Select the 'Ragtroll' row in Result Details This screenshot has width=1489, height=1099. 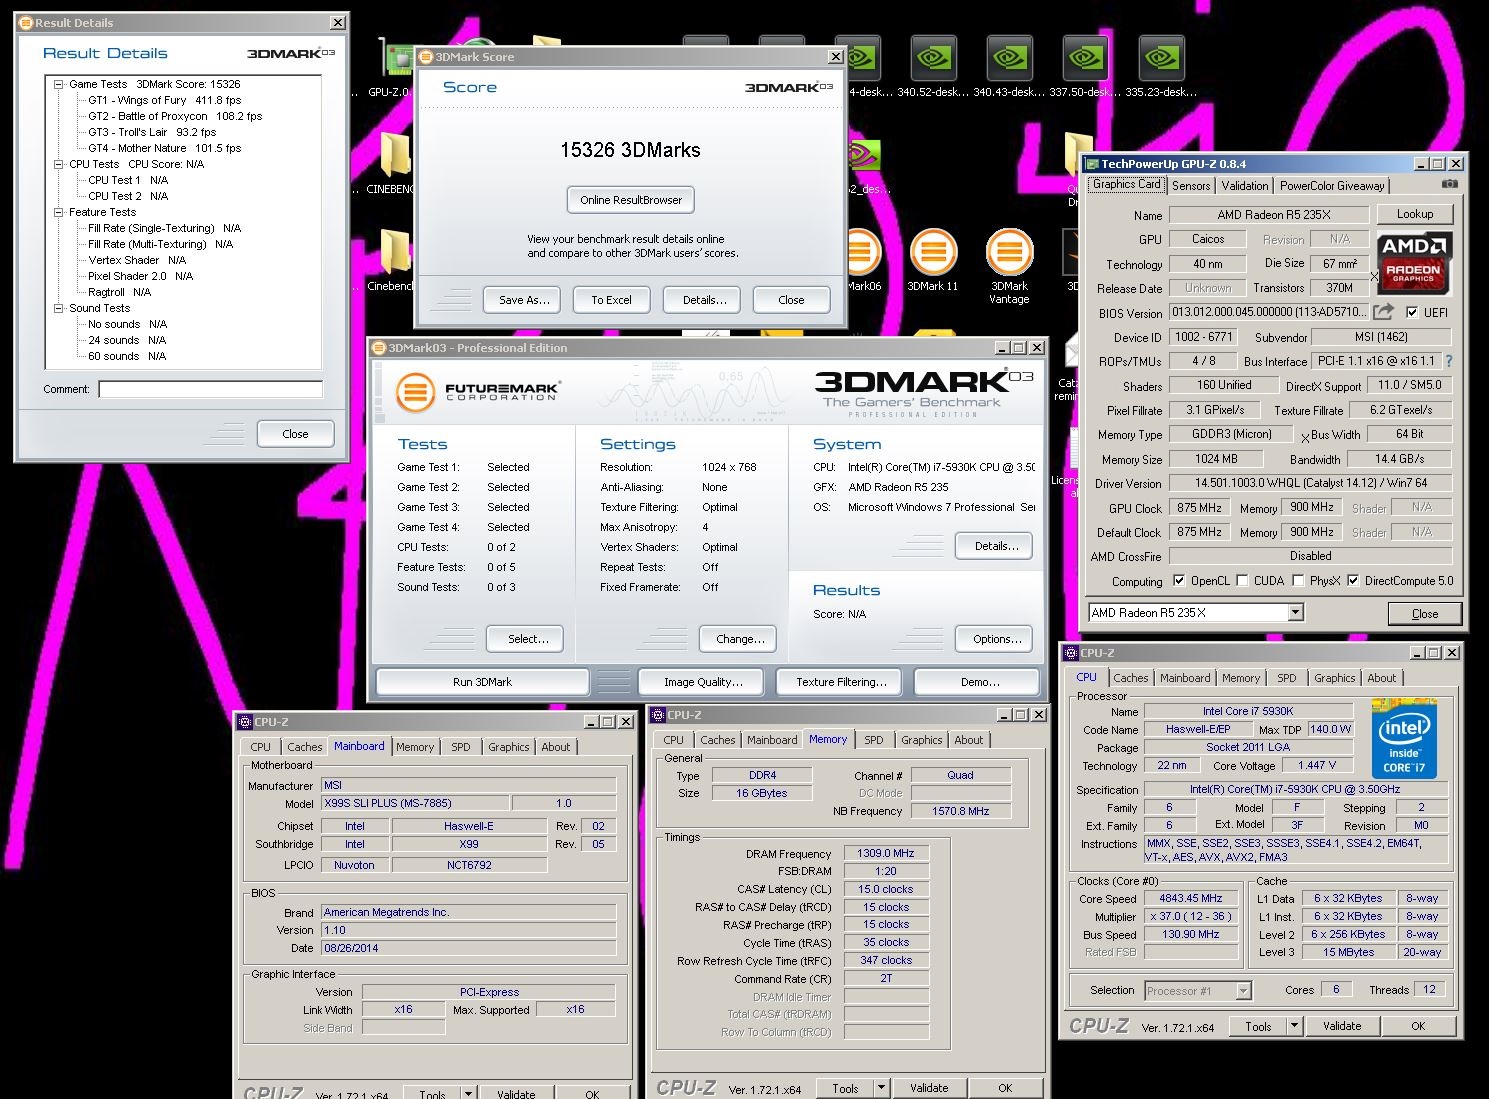(119, 292)
